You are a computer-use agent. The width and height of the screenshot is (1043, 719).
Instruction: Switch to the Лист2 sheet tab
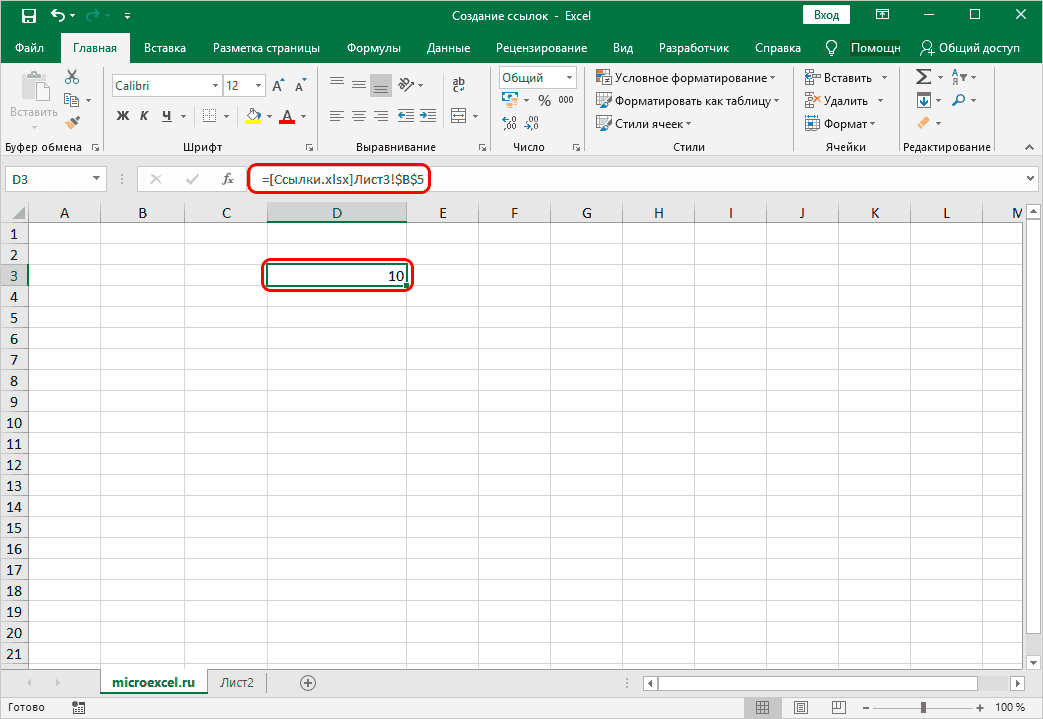[237, 683]
